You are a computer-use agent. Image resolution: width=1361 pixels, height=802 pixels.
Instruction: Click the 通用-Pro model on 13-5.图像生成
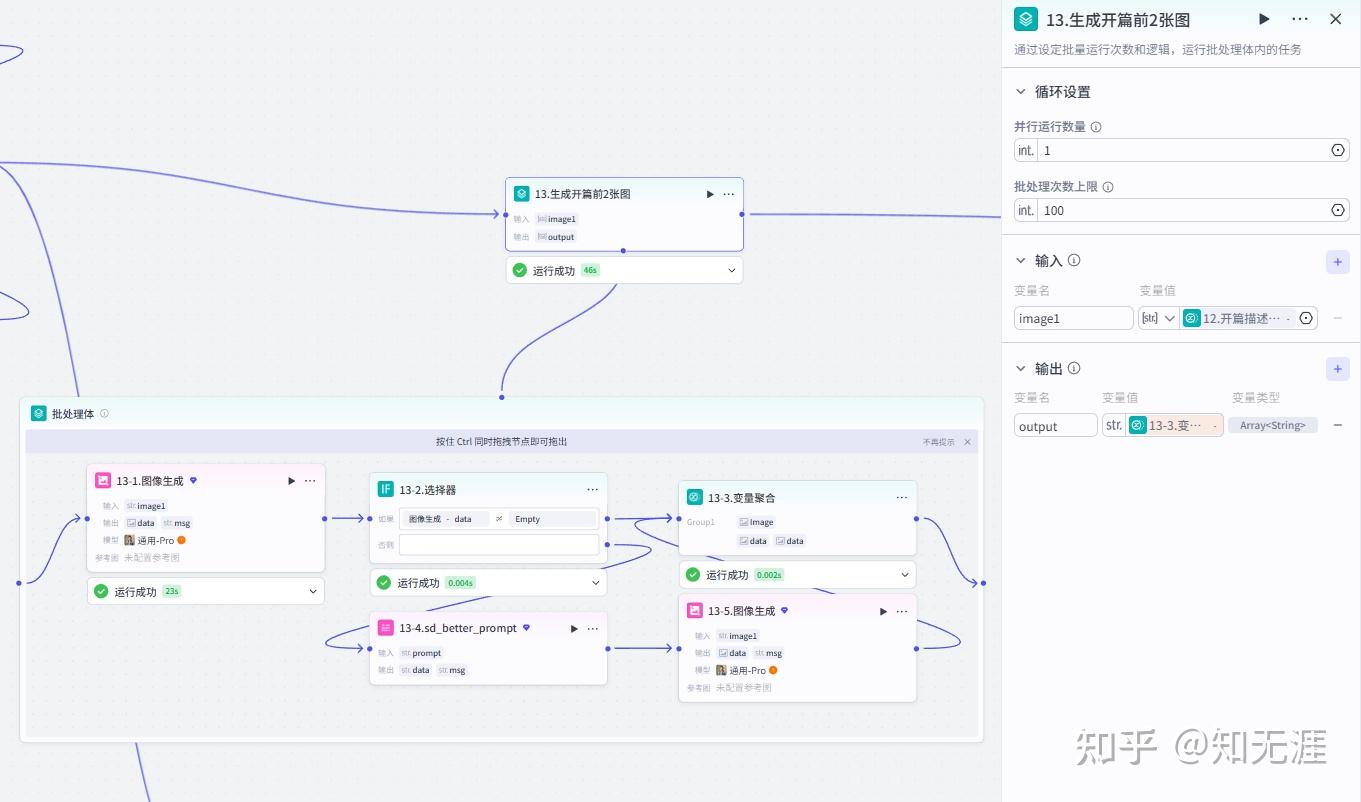(x=746, y=670)
